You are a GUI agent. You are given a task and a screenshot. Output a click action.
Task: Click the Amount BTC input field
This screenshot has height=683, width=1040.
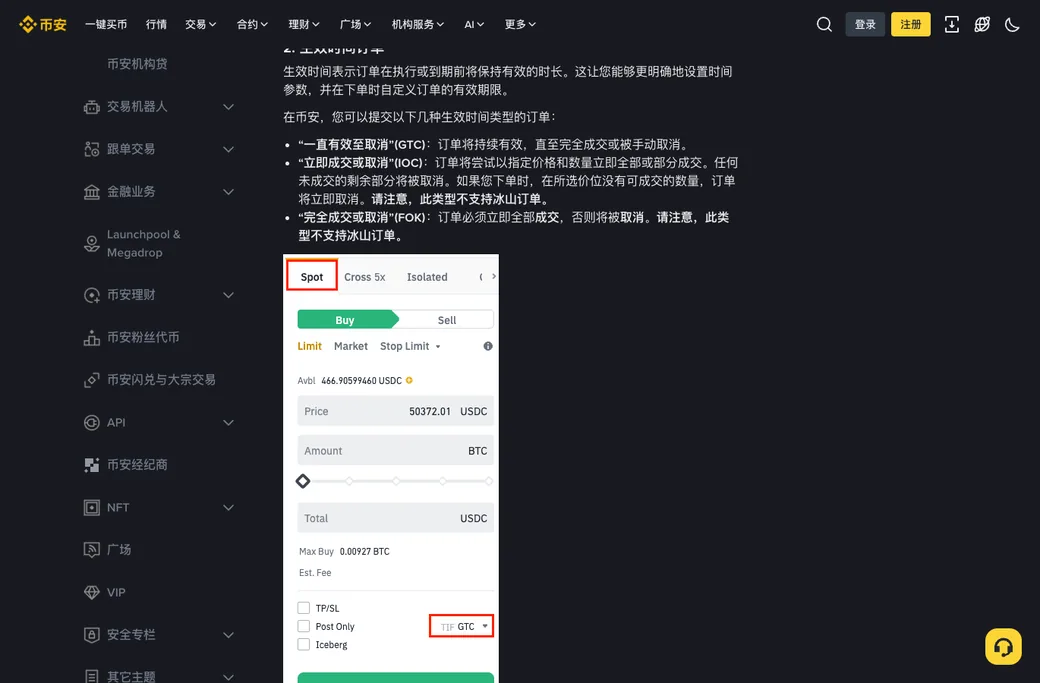[395, 450]
